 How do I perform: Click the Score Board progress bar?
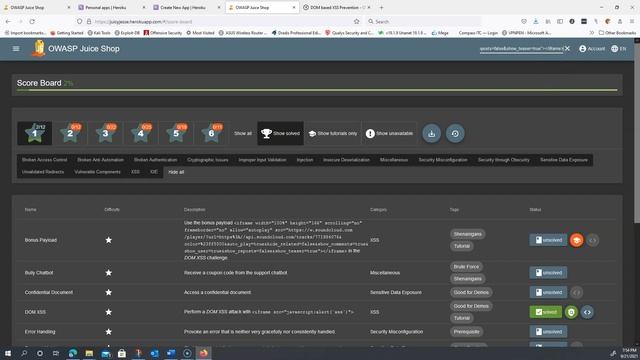coord(317,90)
